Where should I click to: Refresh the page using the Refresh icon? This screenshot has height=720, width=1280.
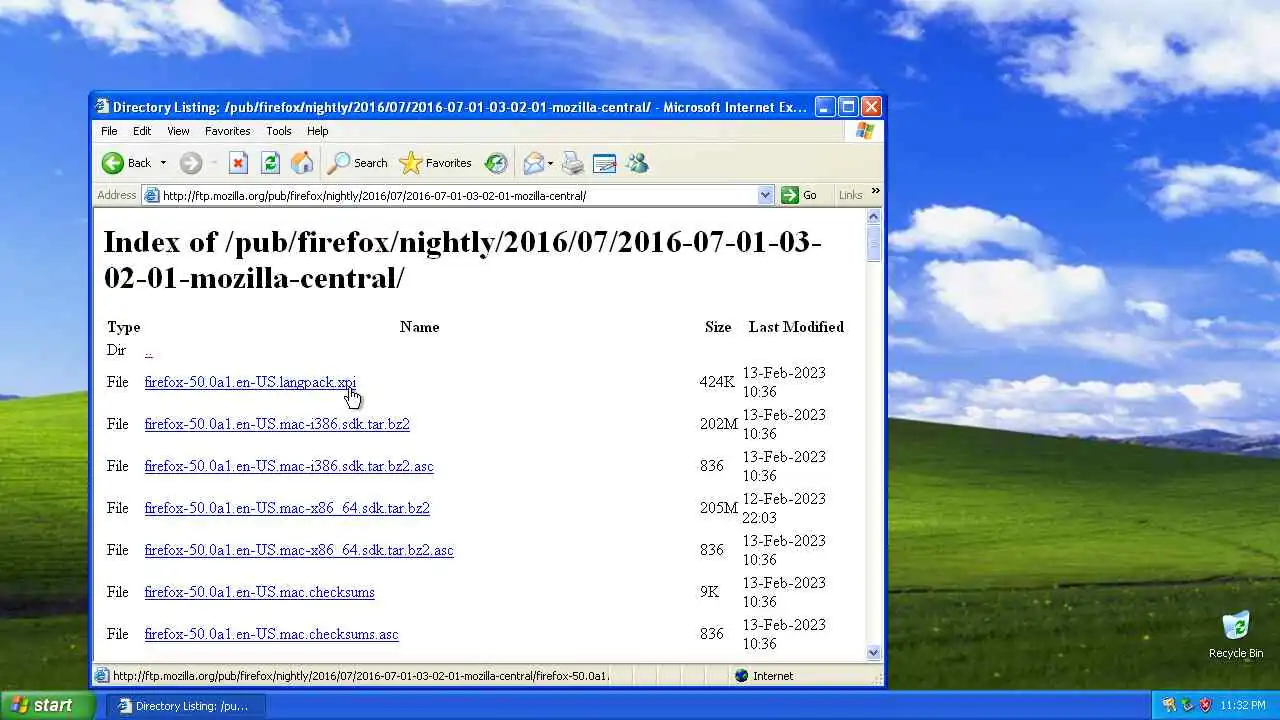tap(270, 163)
